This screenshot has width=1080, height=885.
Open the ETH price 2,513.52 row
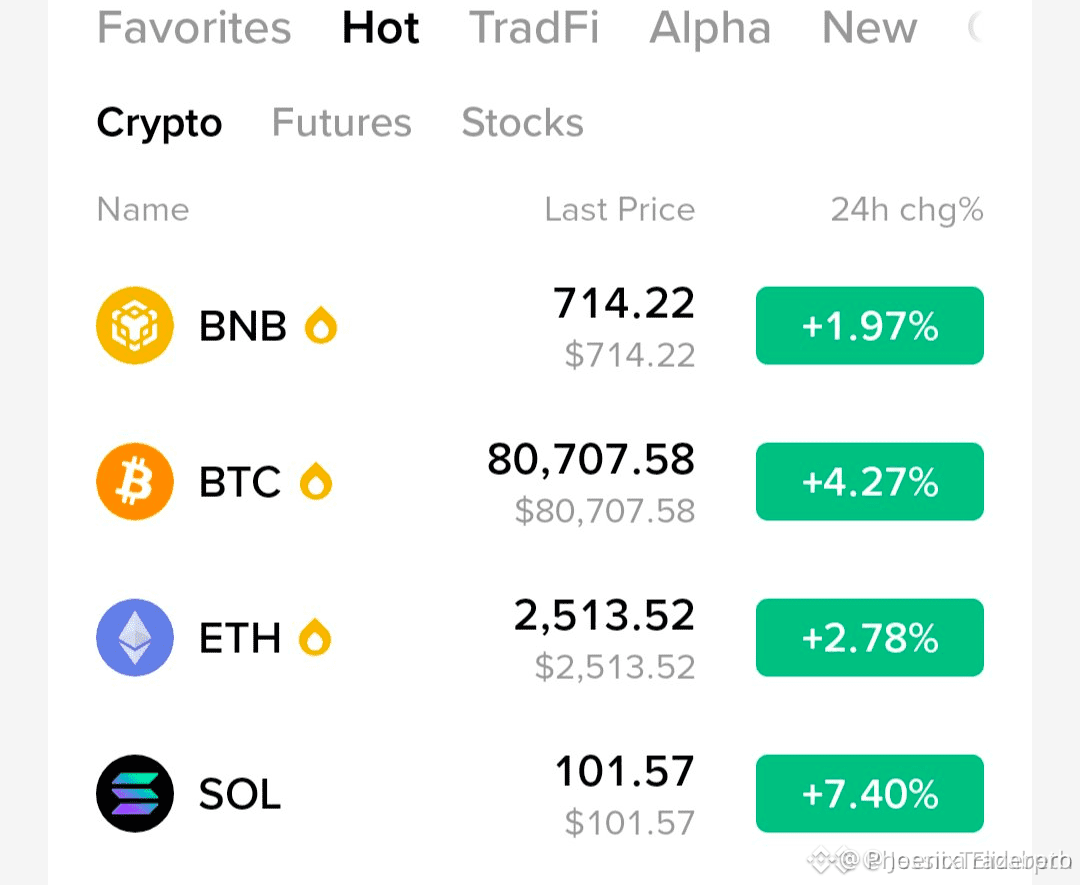540,638
